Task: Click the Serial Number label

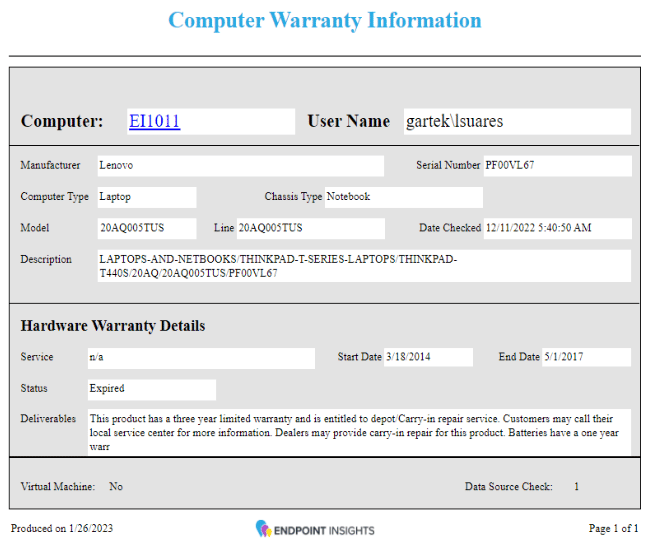Action: 448,165
